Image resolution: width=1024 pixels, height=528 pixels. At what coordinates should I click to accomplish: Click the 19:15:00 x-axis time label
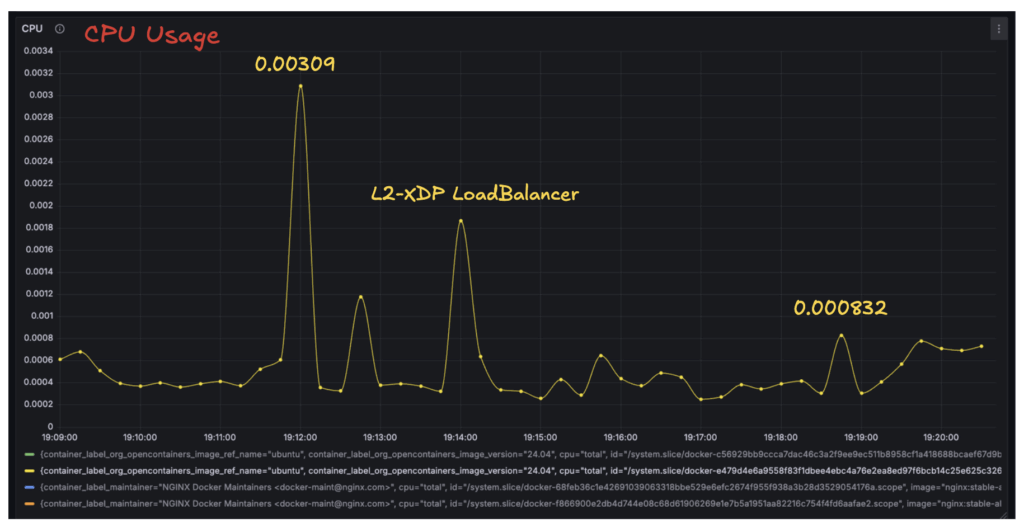coord(540,437)
